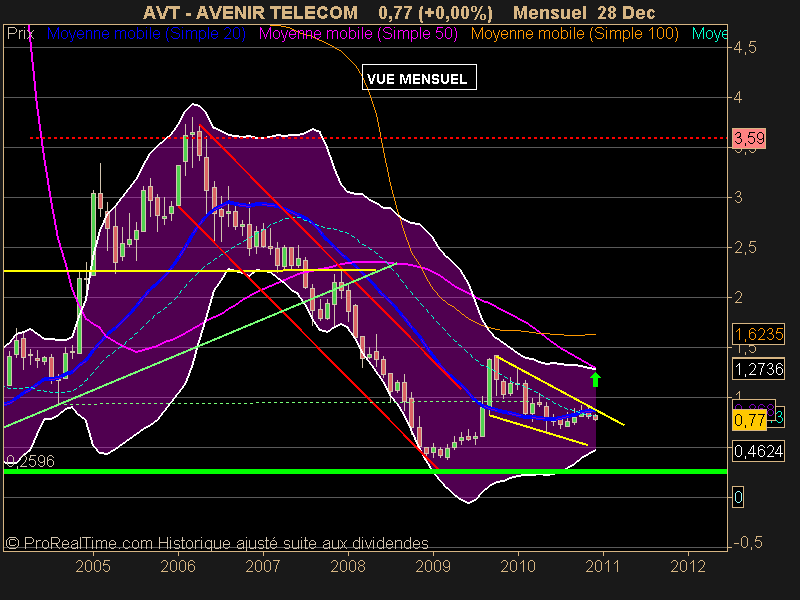The image size is (800, 600).
Task: Click the green up arrow marker
Action: pos(595,379)
